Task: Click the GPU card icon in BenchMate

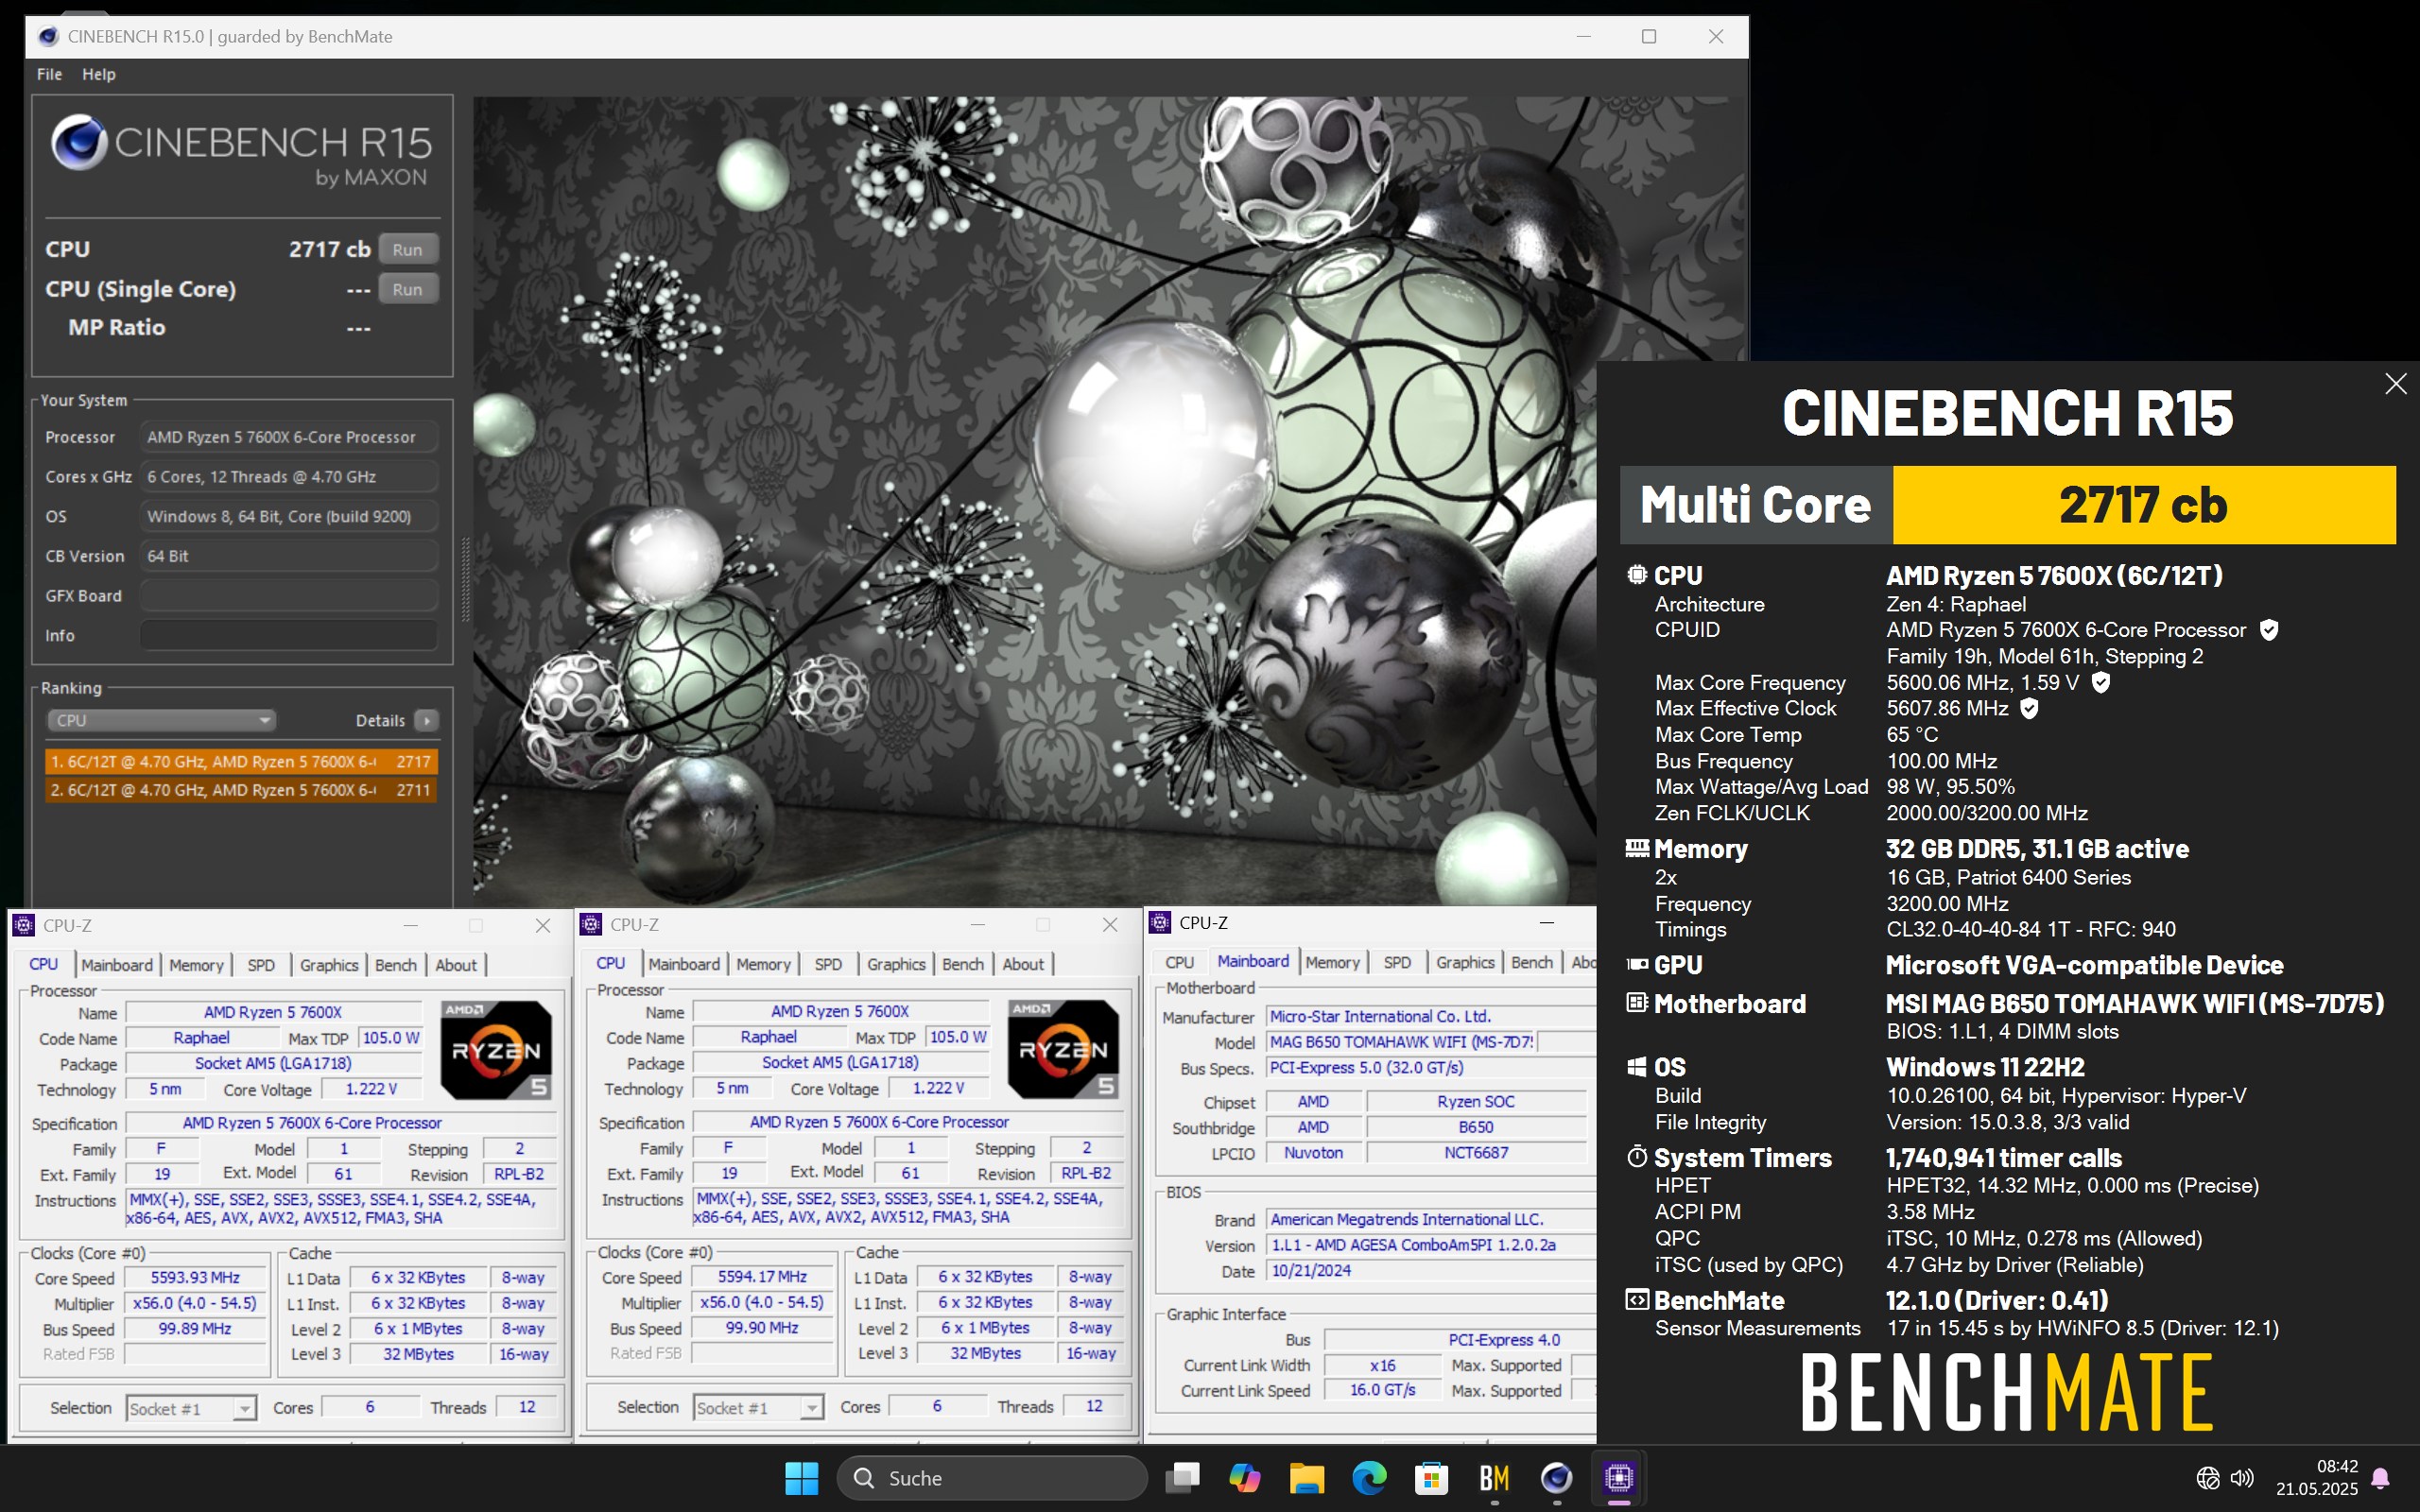Action: (x=1637, y=965)
